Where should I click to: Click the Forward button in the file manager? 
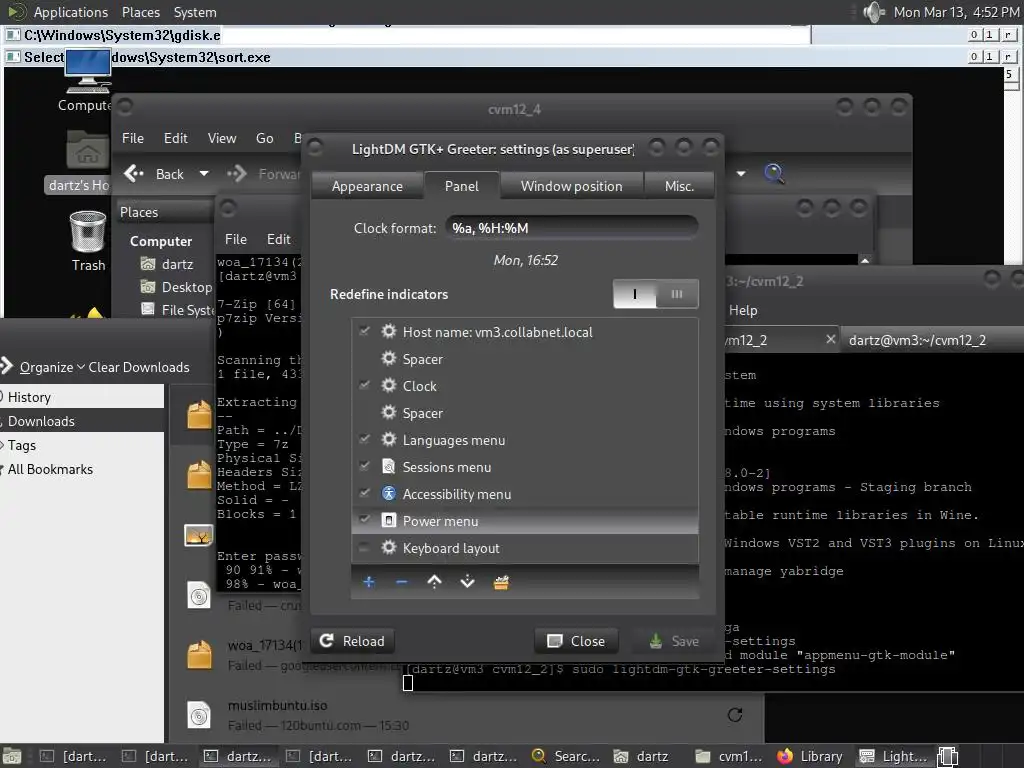click(264, 174)
